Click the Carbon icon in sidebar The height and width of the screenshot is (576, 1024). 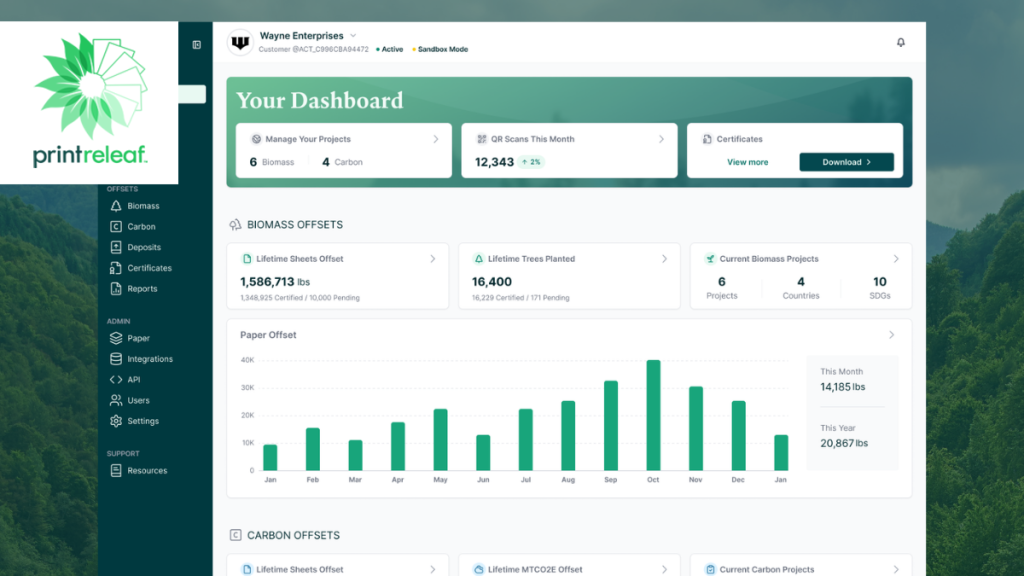(116, 227)
